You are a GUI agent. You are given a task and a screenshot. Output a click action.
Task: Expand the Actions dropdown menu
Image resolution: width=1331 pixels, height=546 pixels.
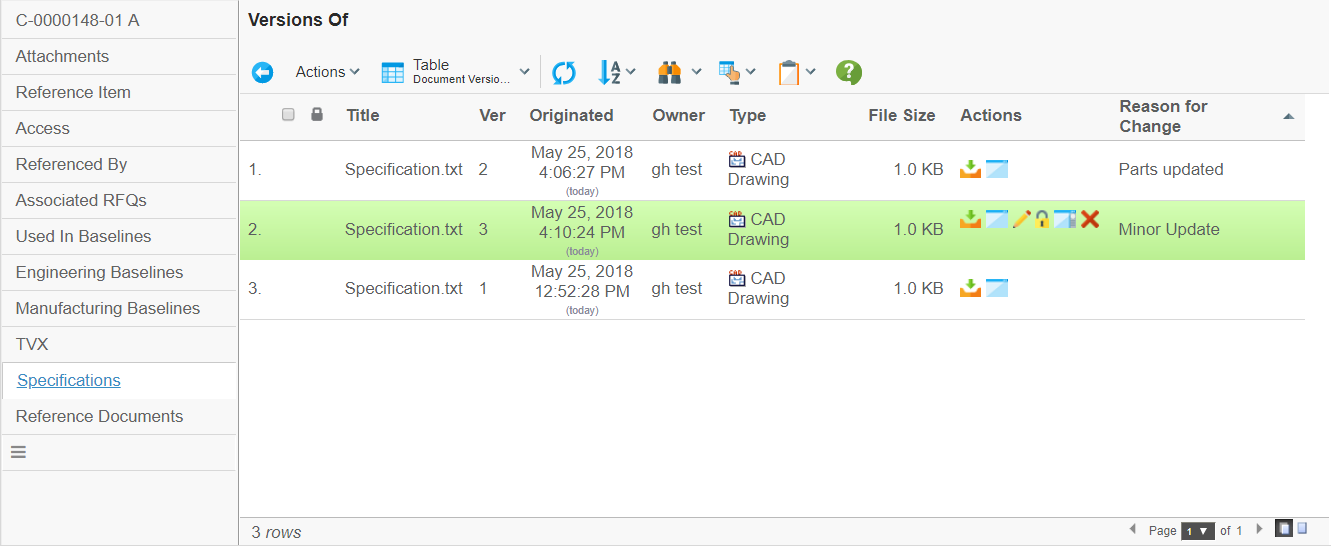(327, 72)
